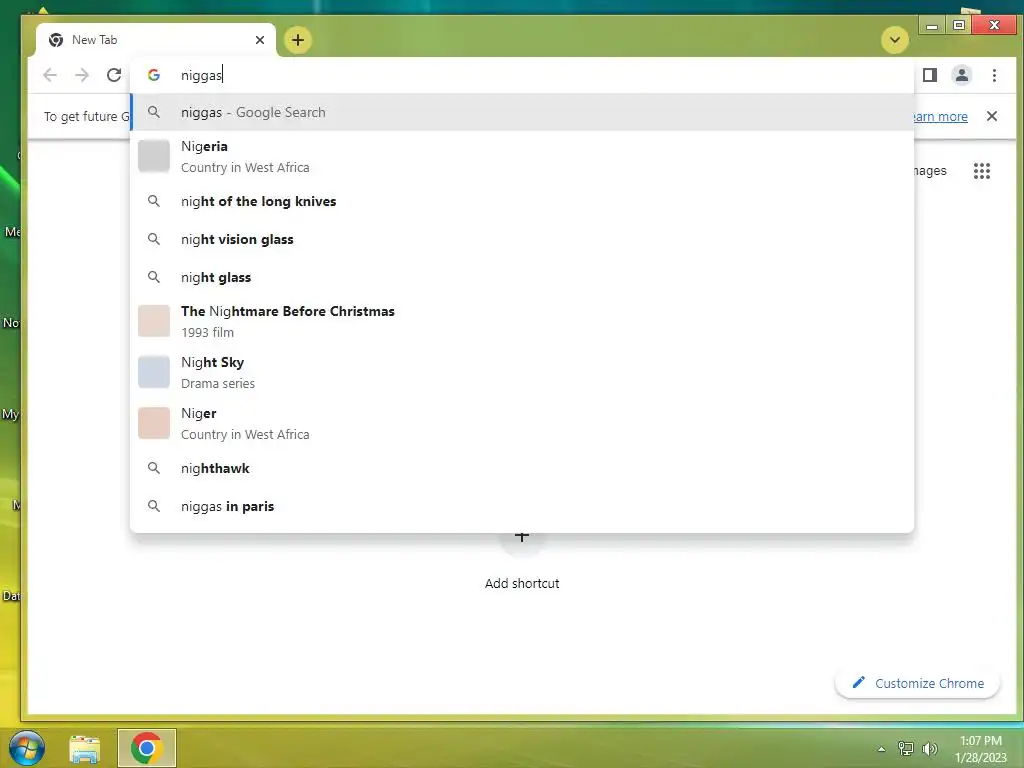Screen dimensions: 1024x768
Task: Open the Windows Start menu orb
Action: tap(26, 747)
